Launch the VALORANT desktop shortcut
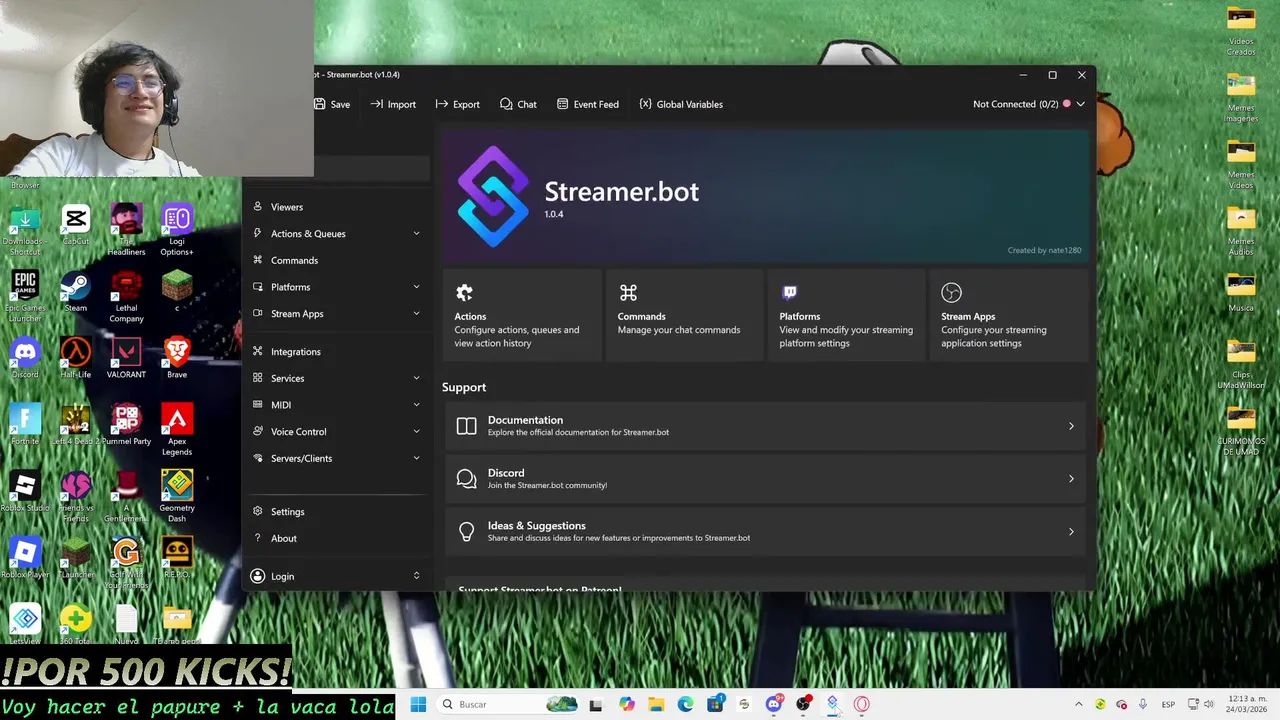The height and width of the screenshot is (720, 1280). point(126,358)
